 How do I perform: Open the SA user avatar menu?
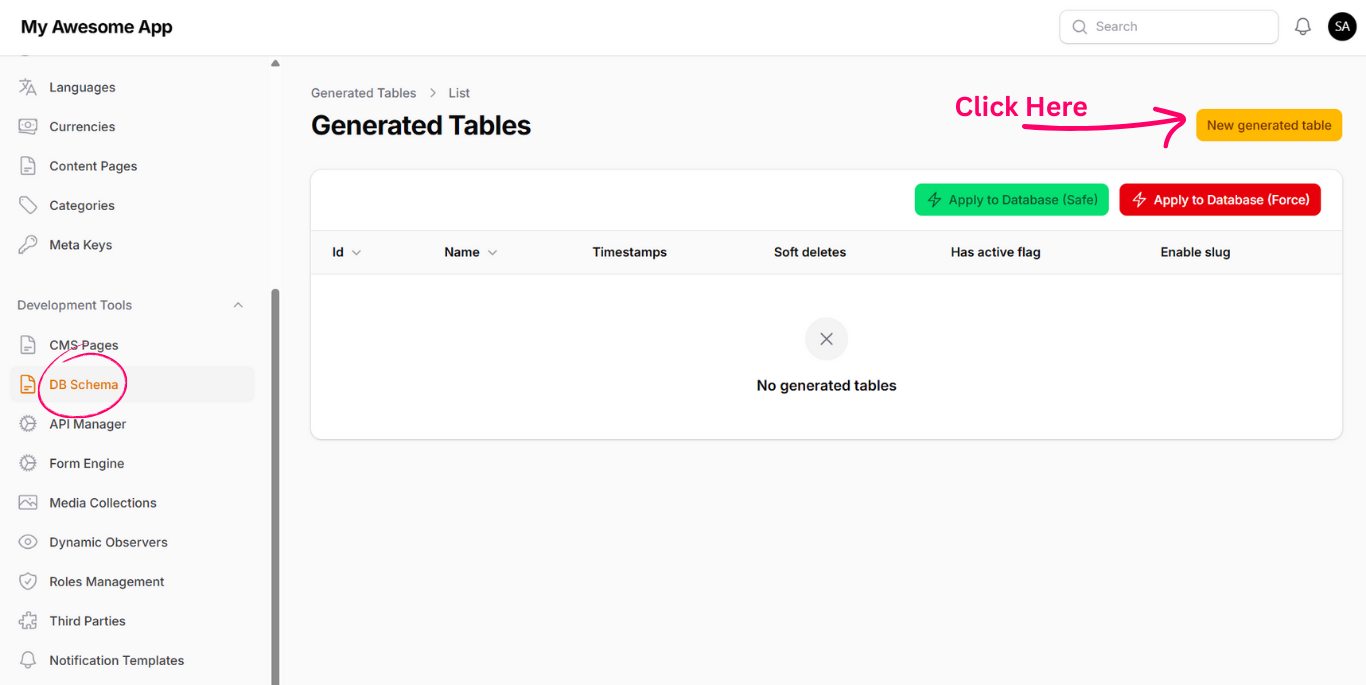tap(1341, 27)
